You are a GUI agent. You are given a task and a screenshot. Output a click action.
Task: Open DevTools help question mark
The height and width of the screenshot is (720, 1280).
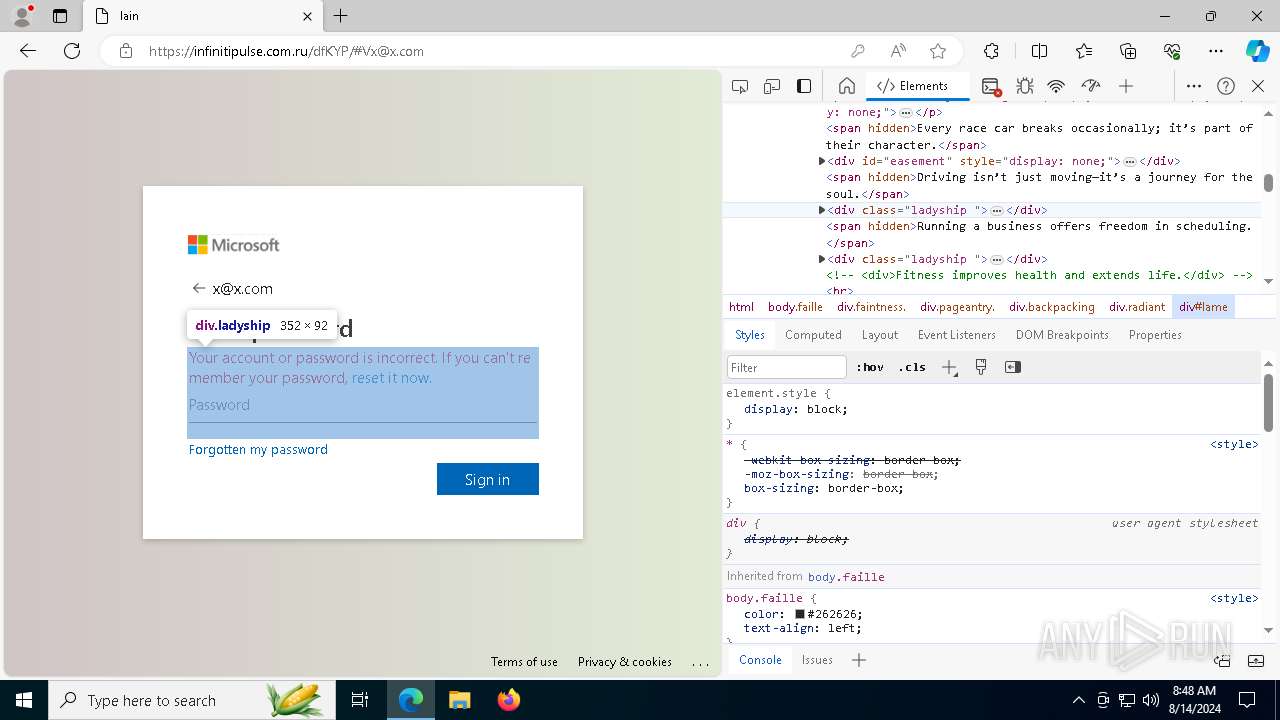point(1226,86)
